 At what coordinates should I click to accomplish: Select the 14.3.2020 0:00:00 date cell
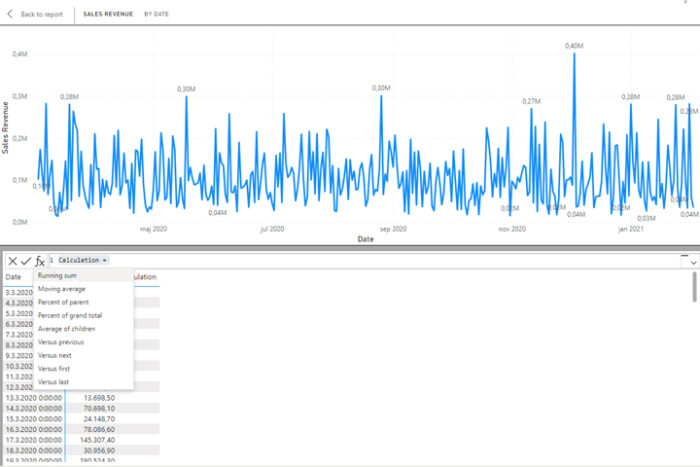34,409
